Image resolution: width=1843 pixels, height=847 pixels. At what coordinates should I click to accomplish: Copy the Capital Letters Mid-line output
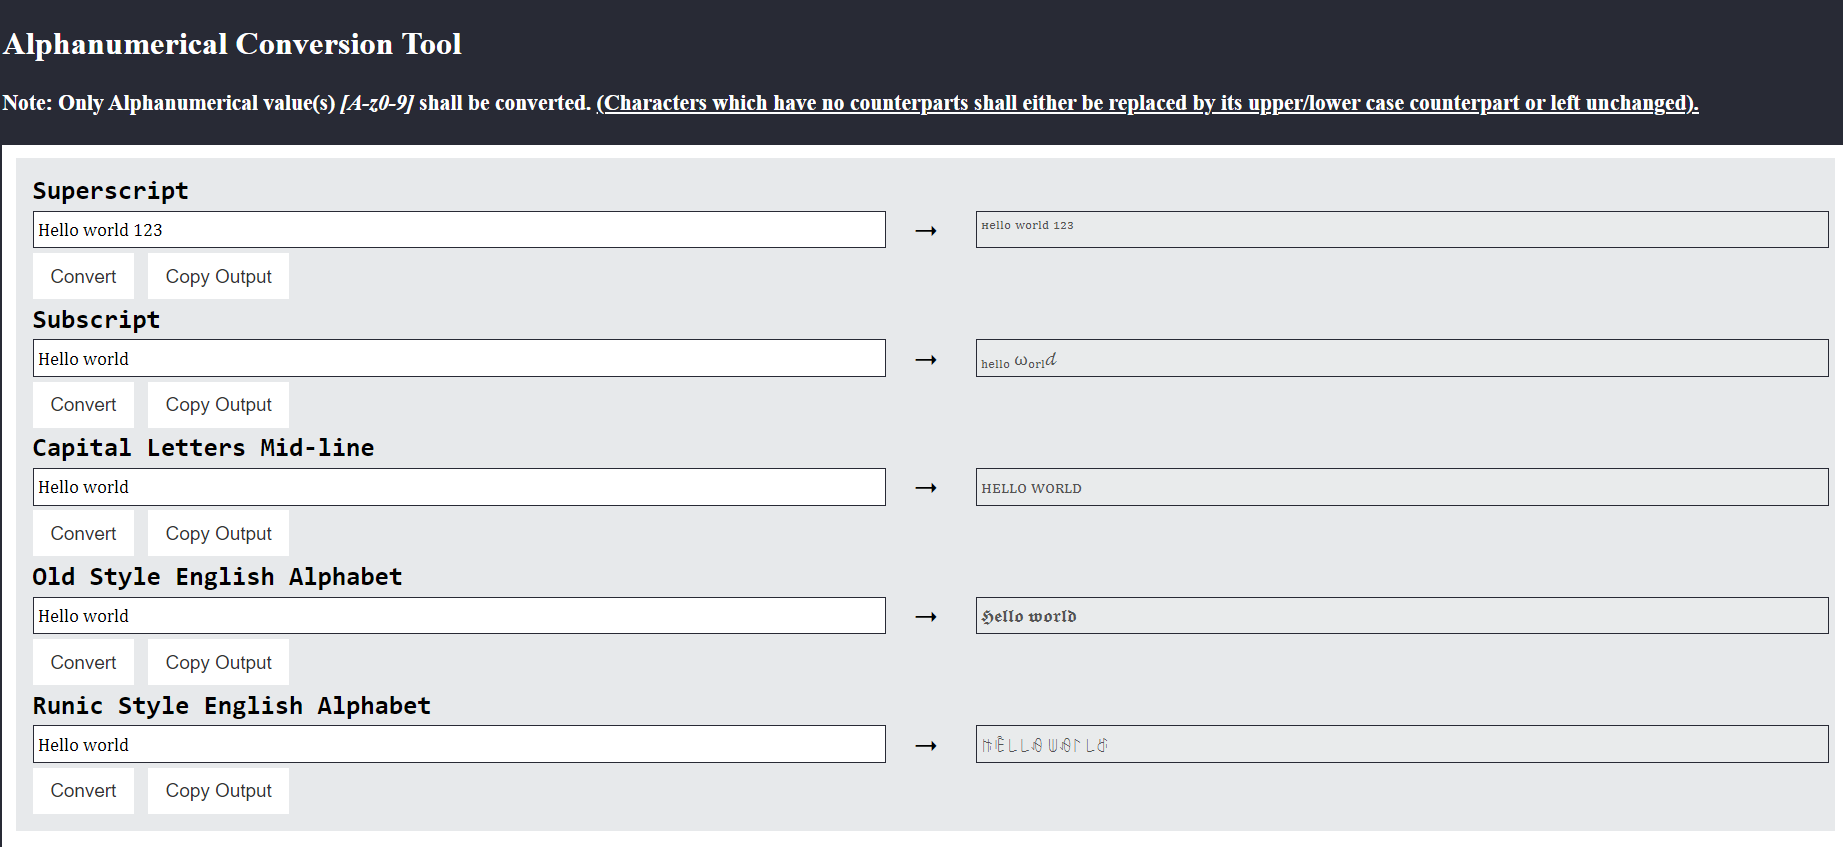[x=218, y=534]
